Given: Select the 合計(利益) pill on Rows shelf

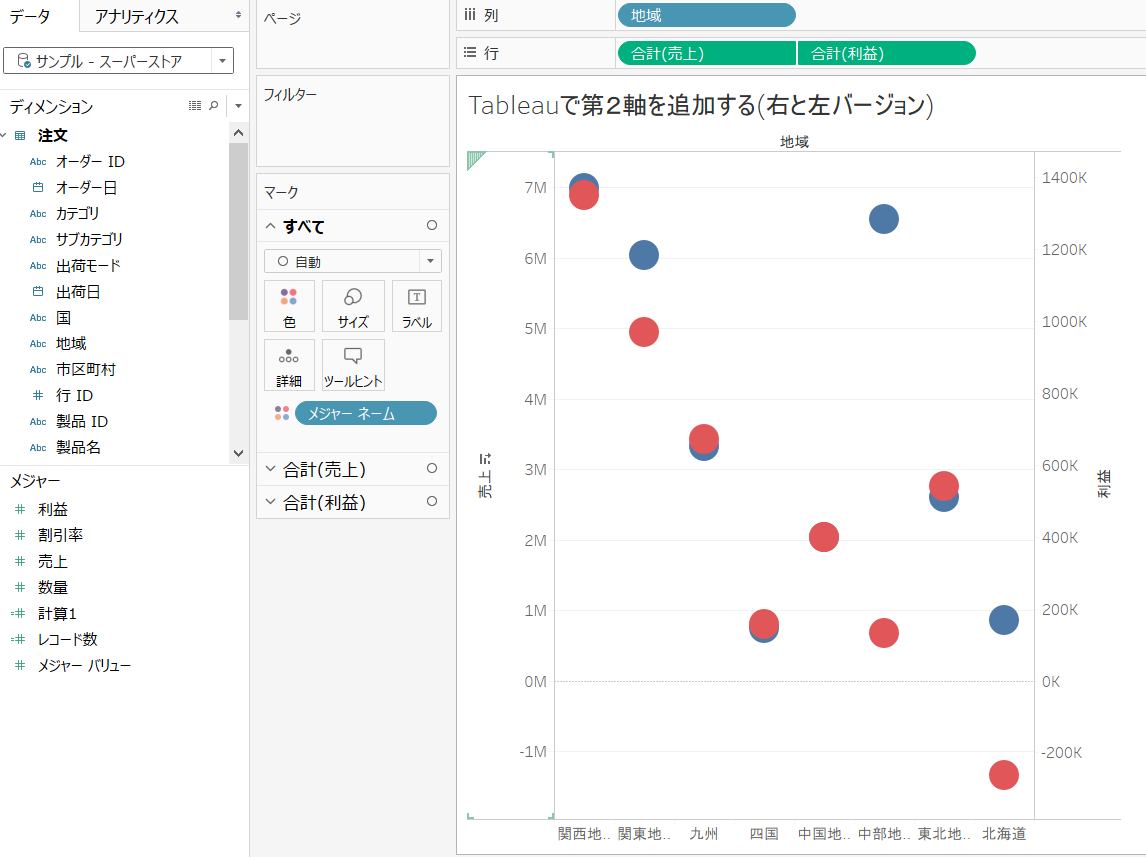Looking at the screenshot, I should (886, 51).
